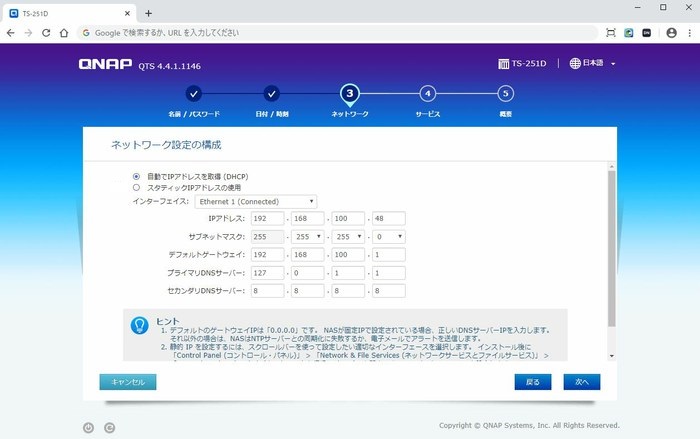
Task: Click default gateway second octet field 168
Action: (308, 255)
